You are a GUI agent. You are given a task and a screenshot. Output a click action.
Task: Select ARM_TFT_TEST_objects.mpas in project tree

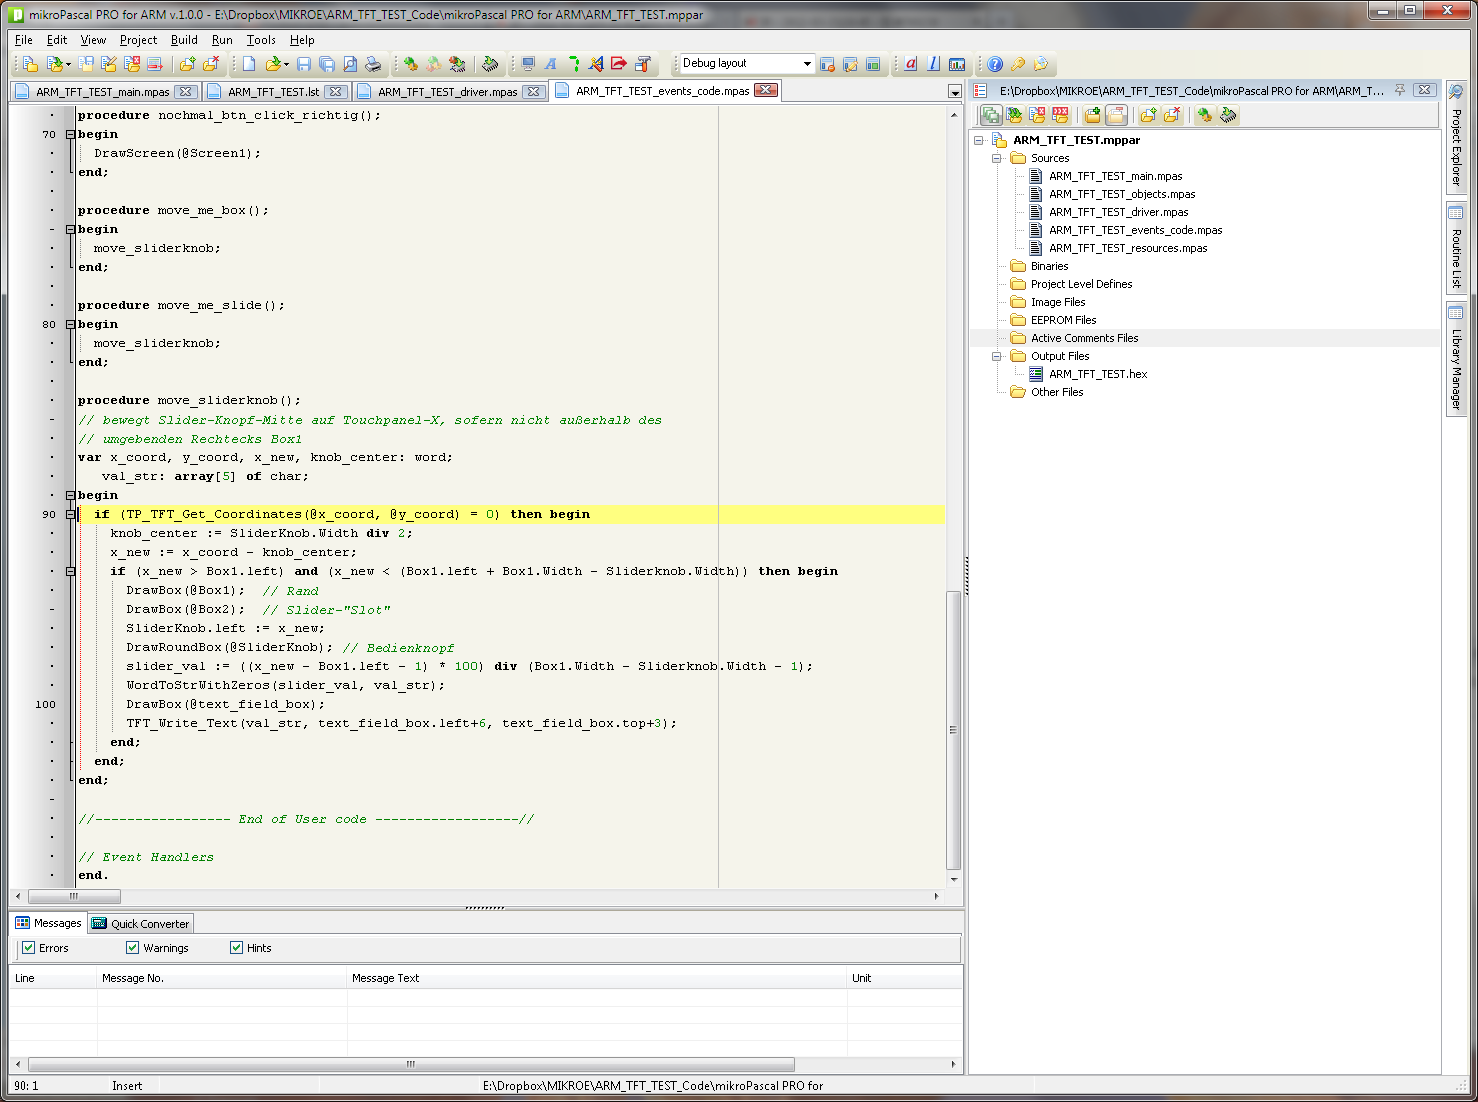(1121, 194)
